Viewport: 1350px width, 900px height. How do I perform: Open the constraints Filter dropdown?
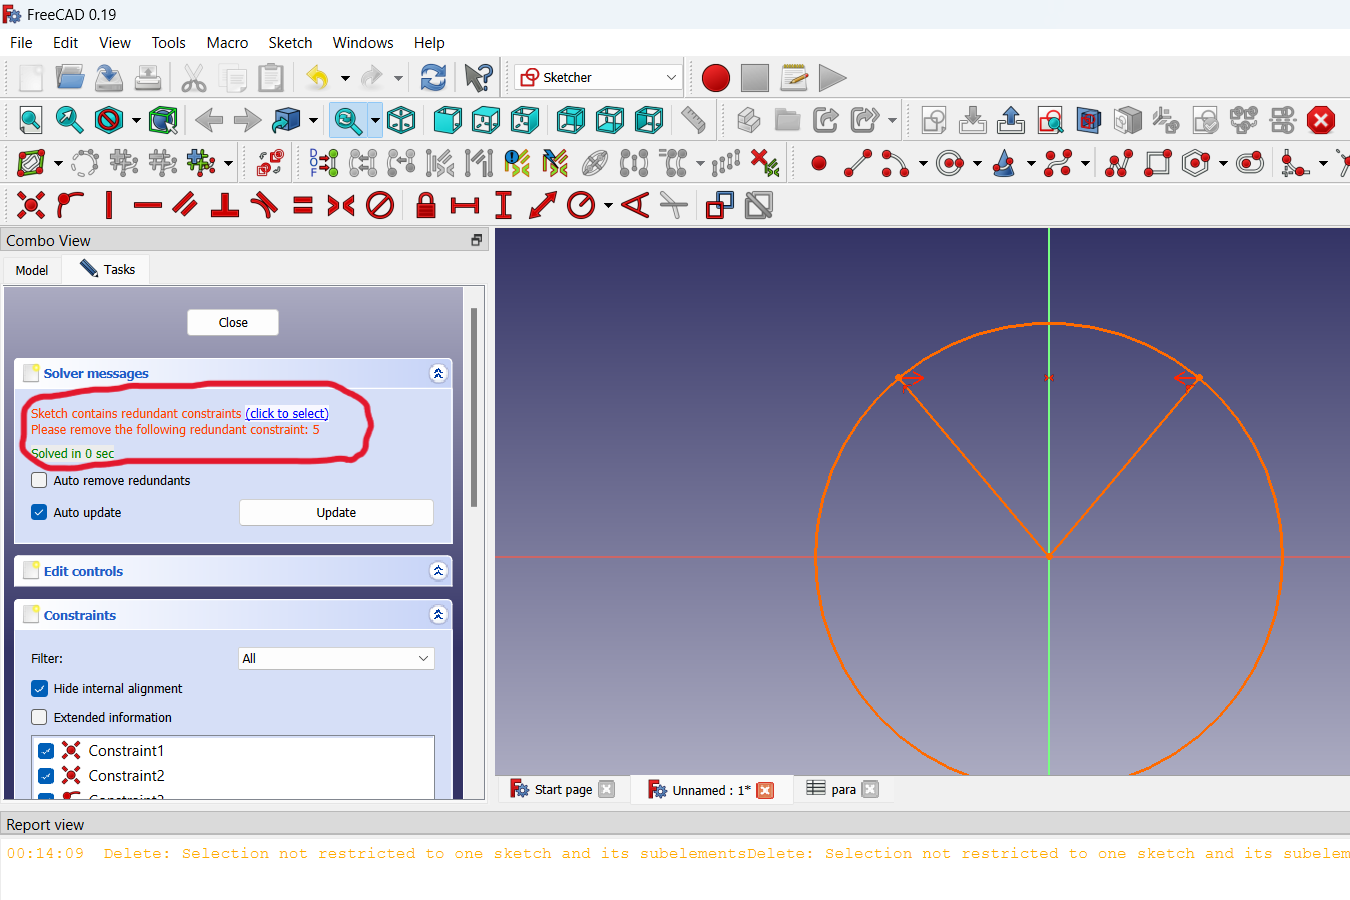pos(336,658)
